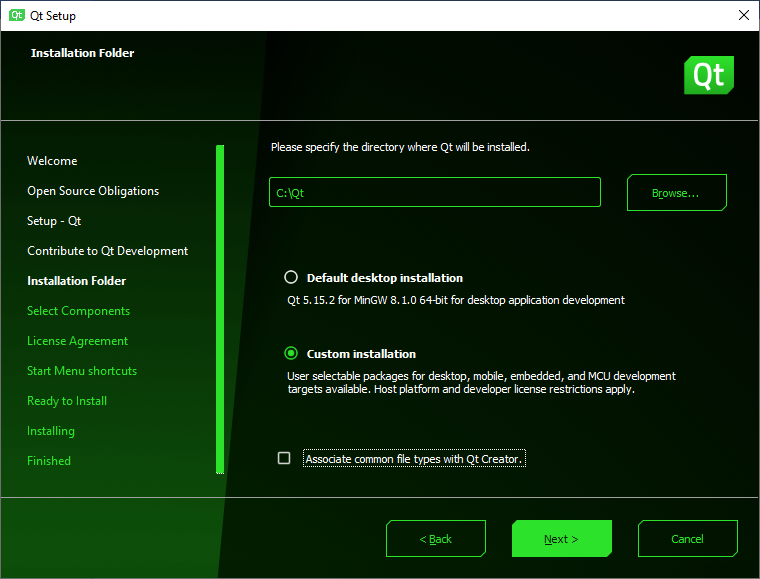
Task: Click the Setup - Qt step
Action: (x=54, y=221)
